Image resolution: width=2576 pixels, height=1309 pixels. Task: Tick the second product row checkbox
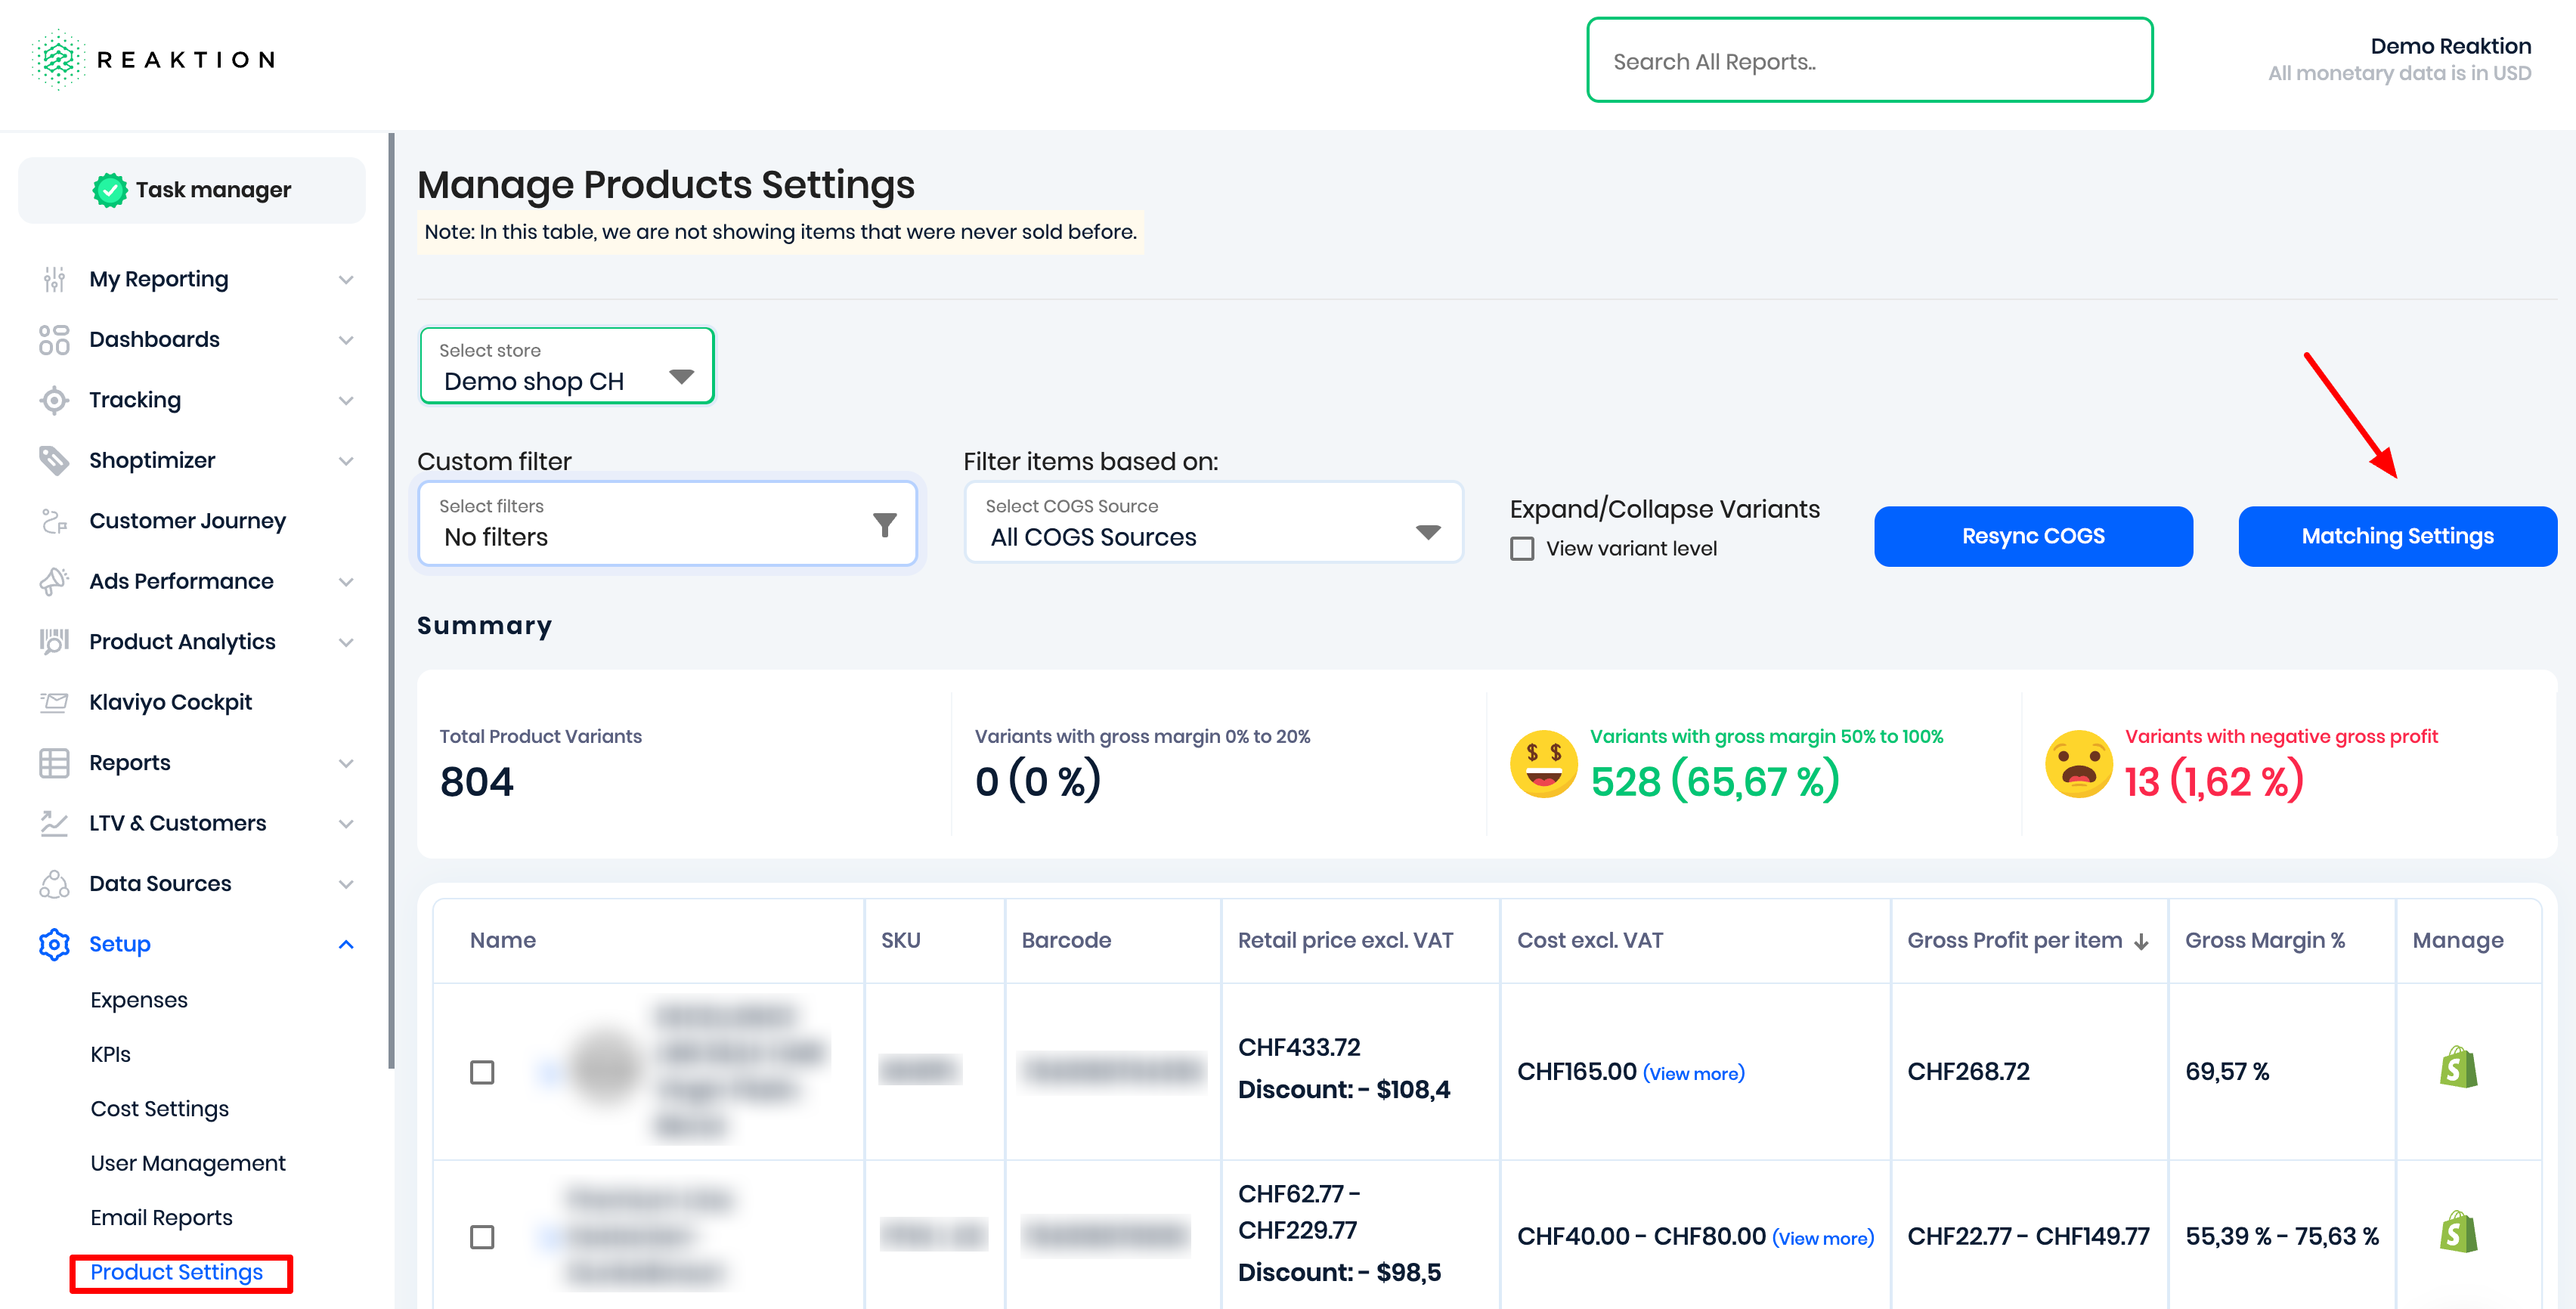point(482,1237)
